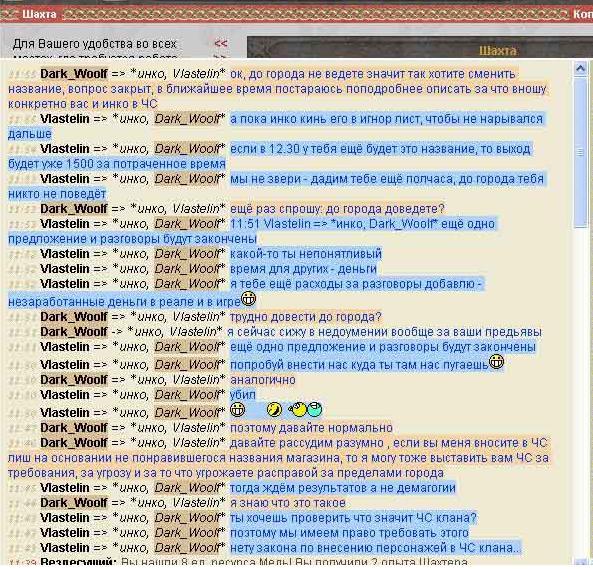Click the Коп tab at top right
This screenshot has width=593, height=569.
(583, 14)
